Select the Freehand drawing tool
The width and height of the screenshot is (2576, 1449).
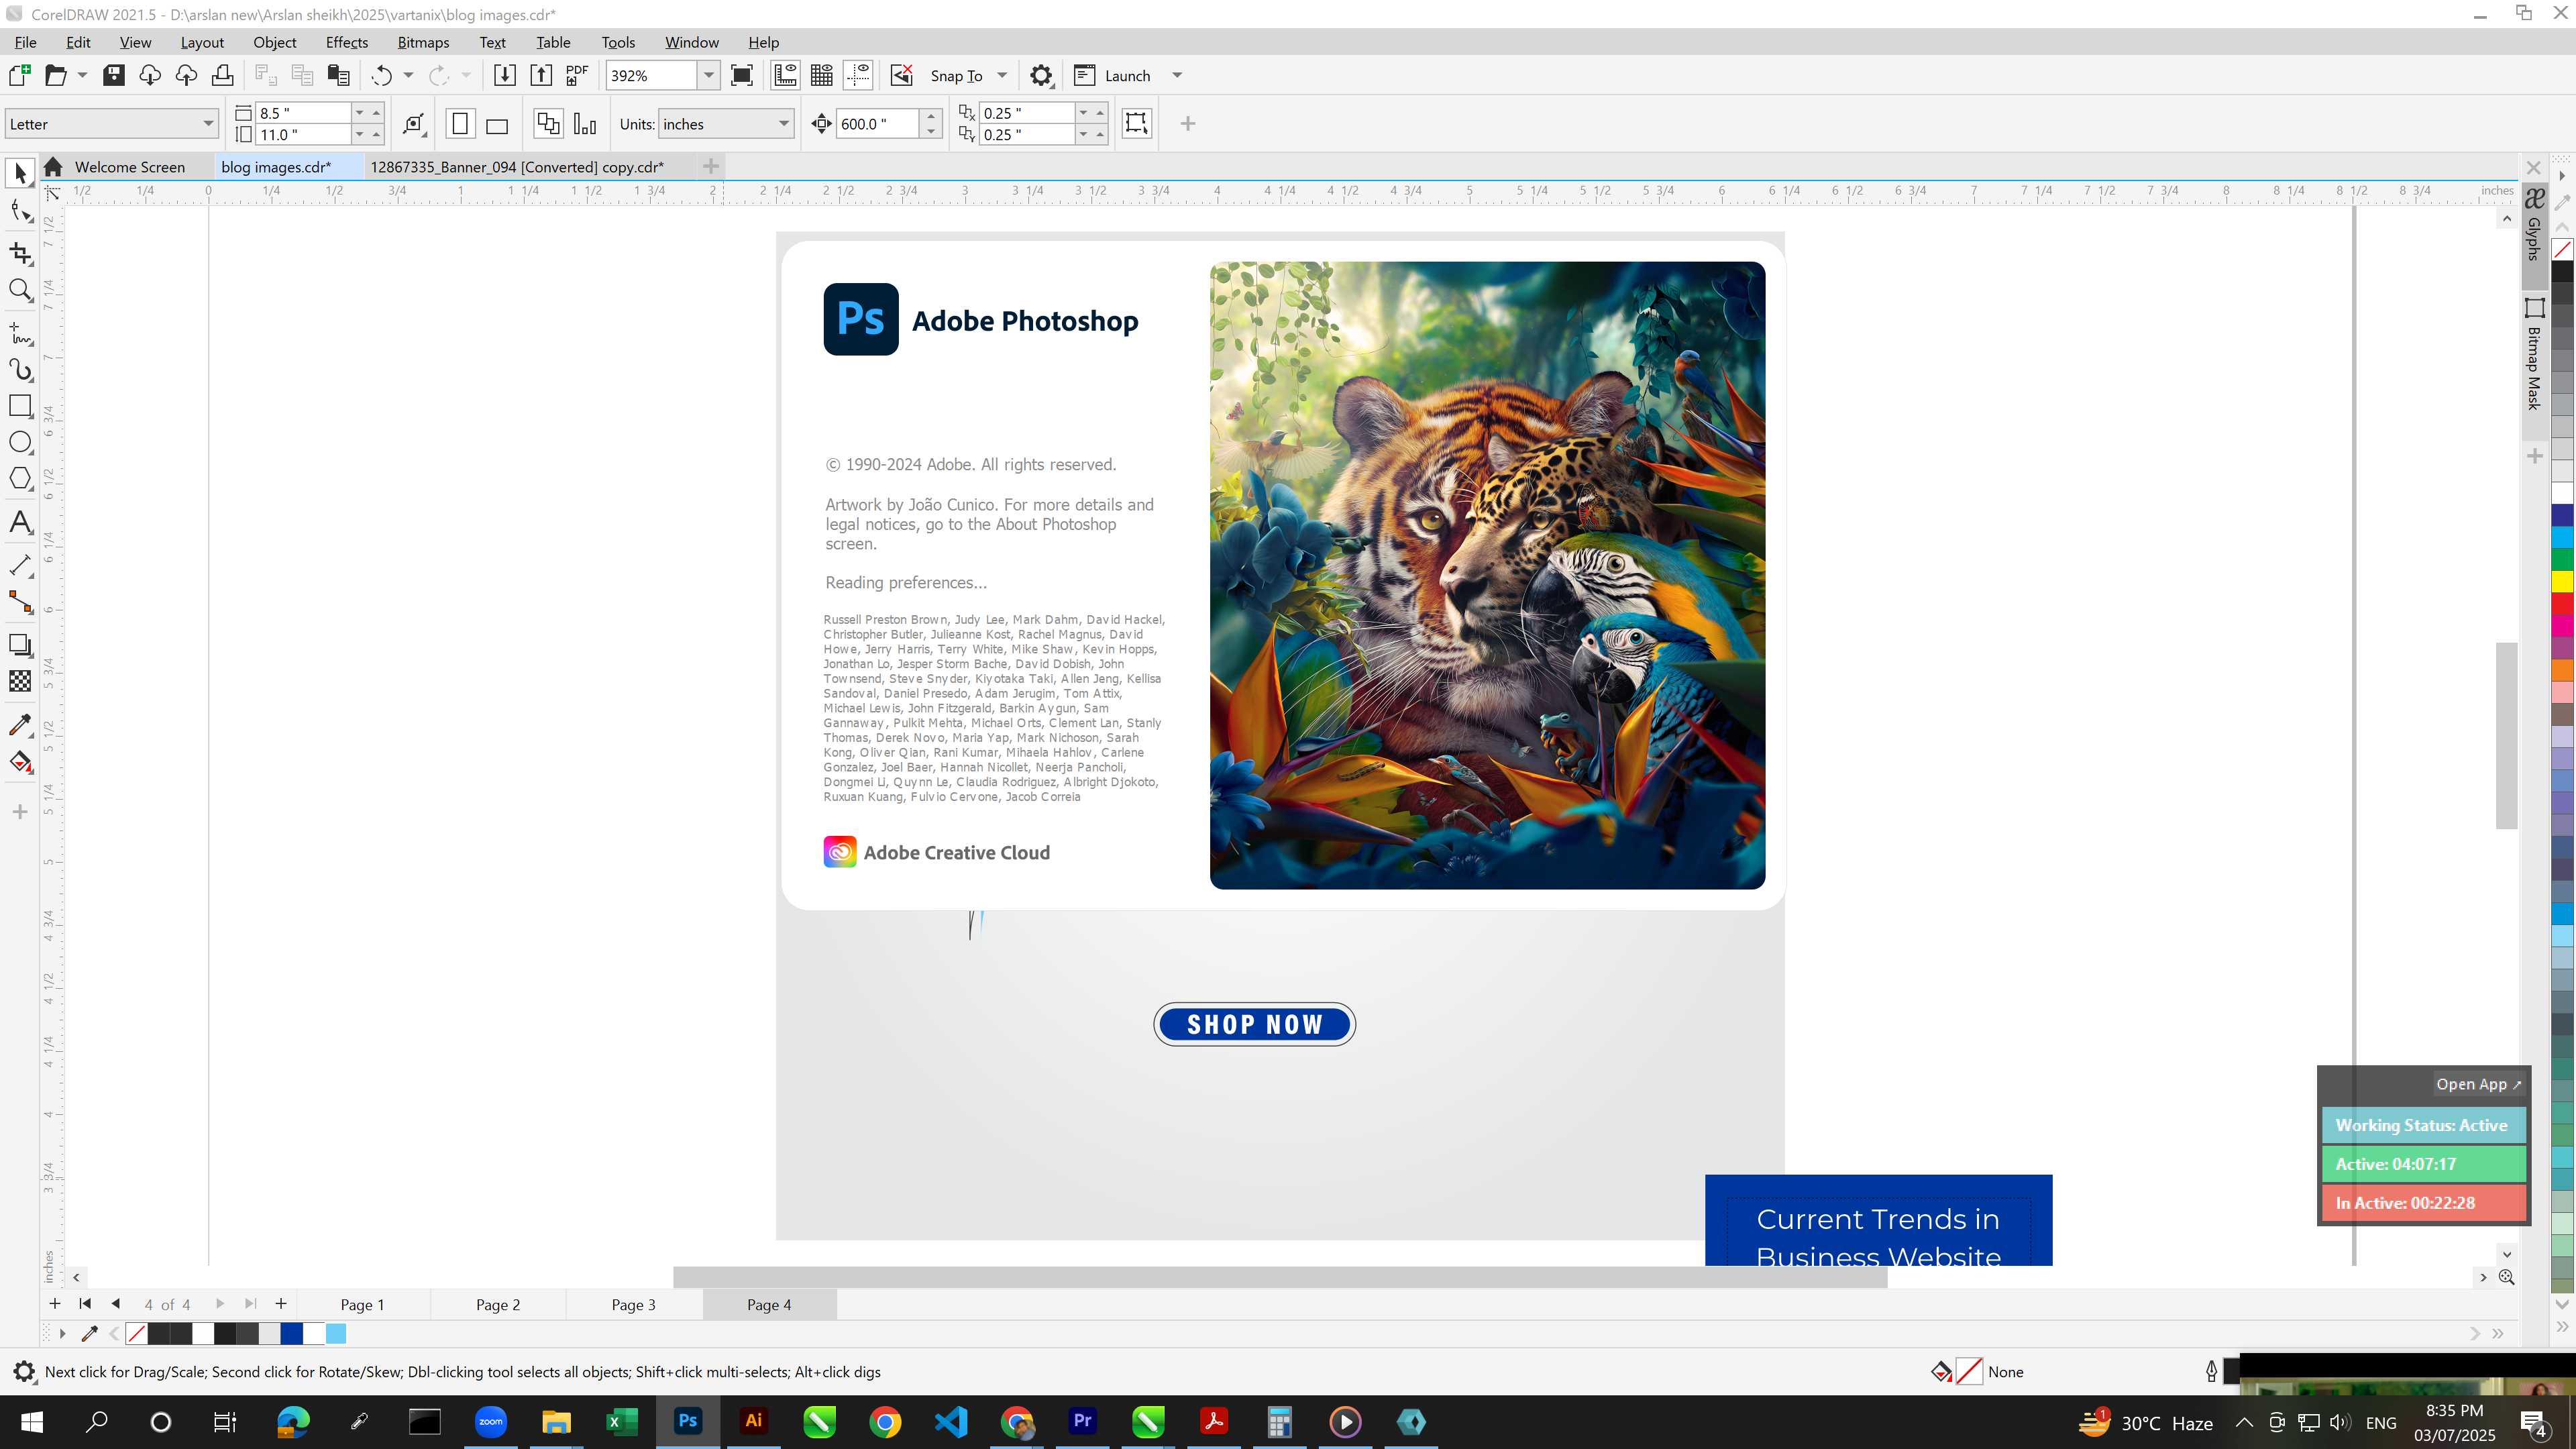point(20,333)
